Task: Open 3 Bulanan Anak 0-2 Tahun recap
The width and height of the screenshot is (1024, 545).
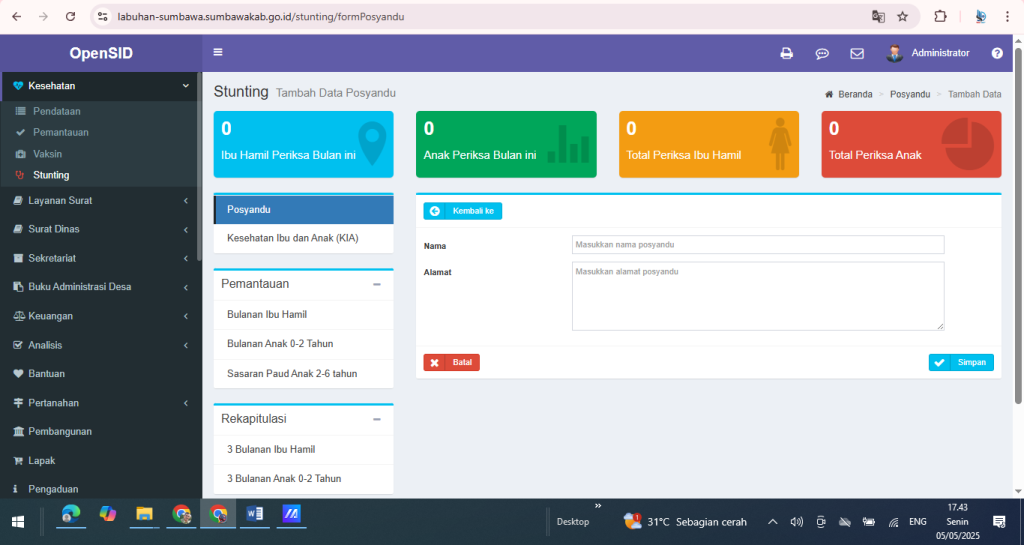Action: 304,479
